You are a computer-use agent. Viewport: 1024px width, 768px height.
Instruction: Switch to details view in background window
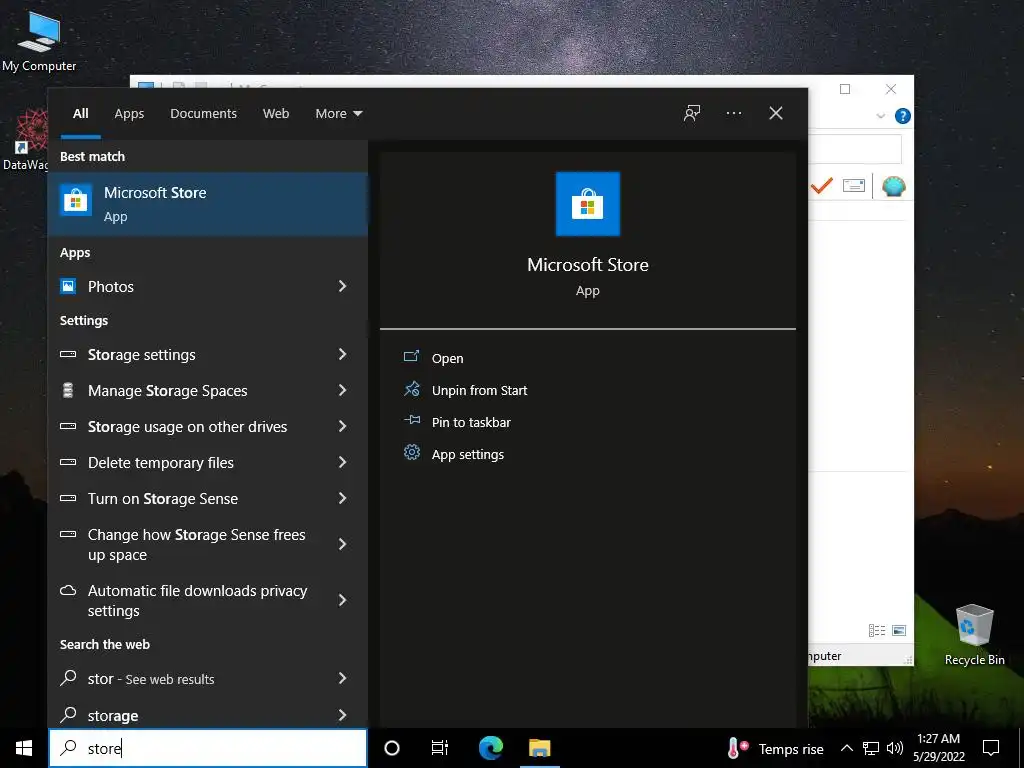[876, 630]
